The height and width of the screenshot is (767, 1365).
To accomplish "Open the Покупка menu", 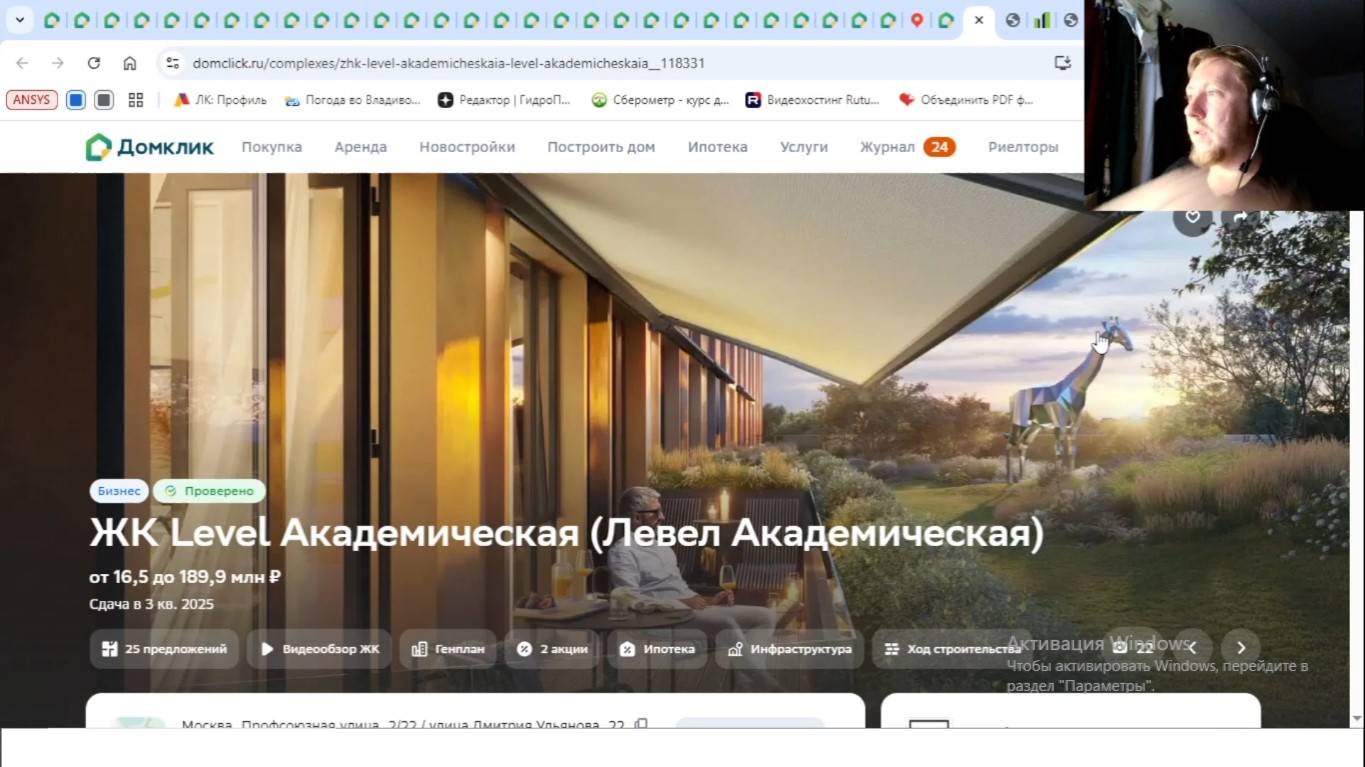I will [271, 147].
